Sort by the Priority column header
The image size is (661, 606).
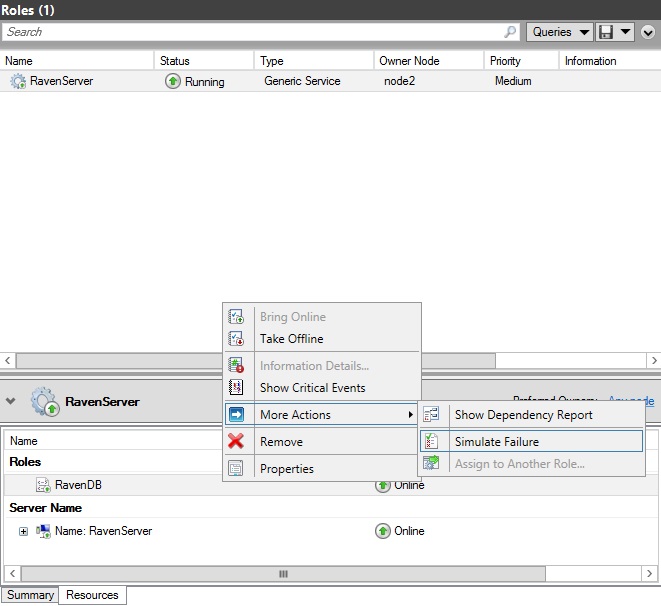pos(521,61)
